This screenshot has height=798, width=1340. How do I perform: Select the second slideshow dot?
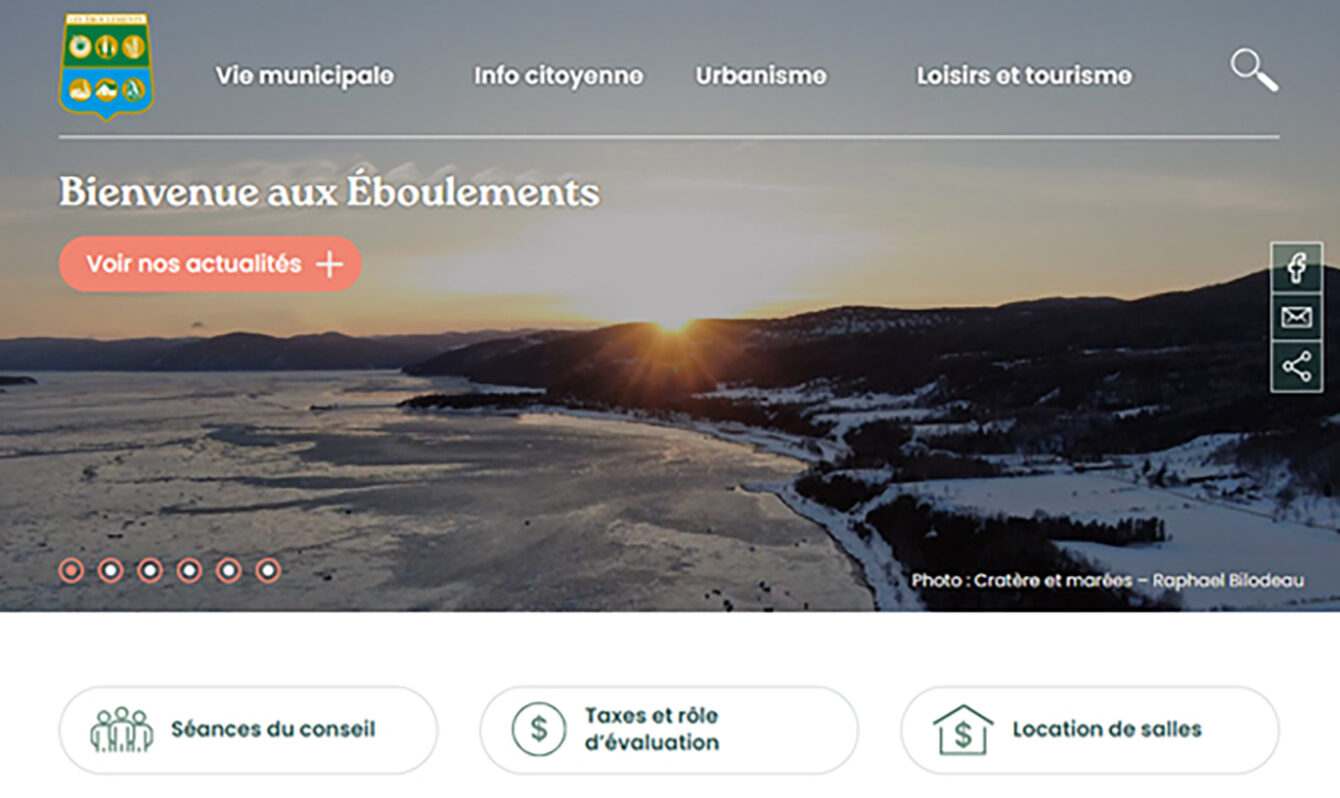tap(111, 570)
